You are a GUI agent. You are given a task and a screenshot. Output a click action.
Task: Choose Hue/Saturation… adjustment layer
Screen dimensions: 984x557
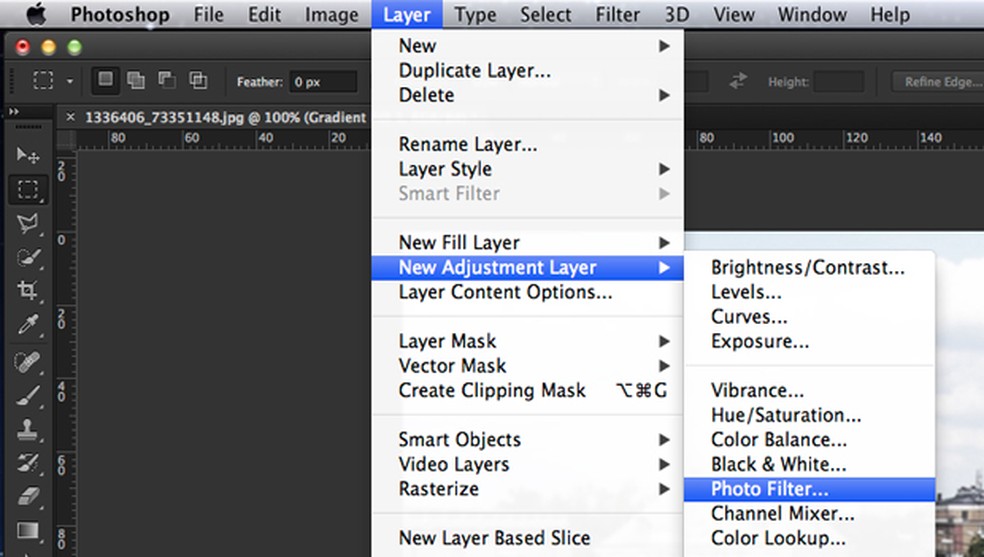(810, 415)
